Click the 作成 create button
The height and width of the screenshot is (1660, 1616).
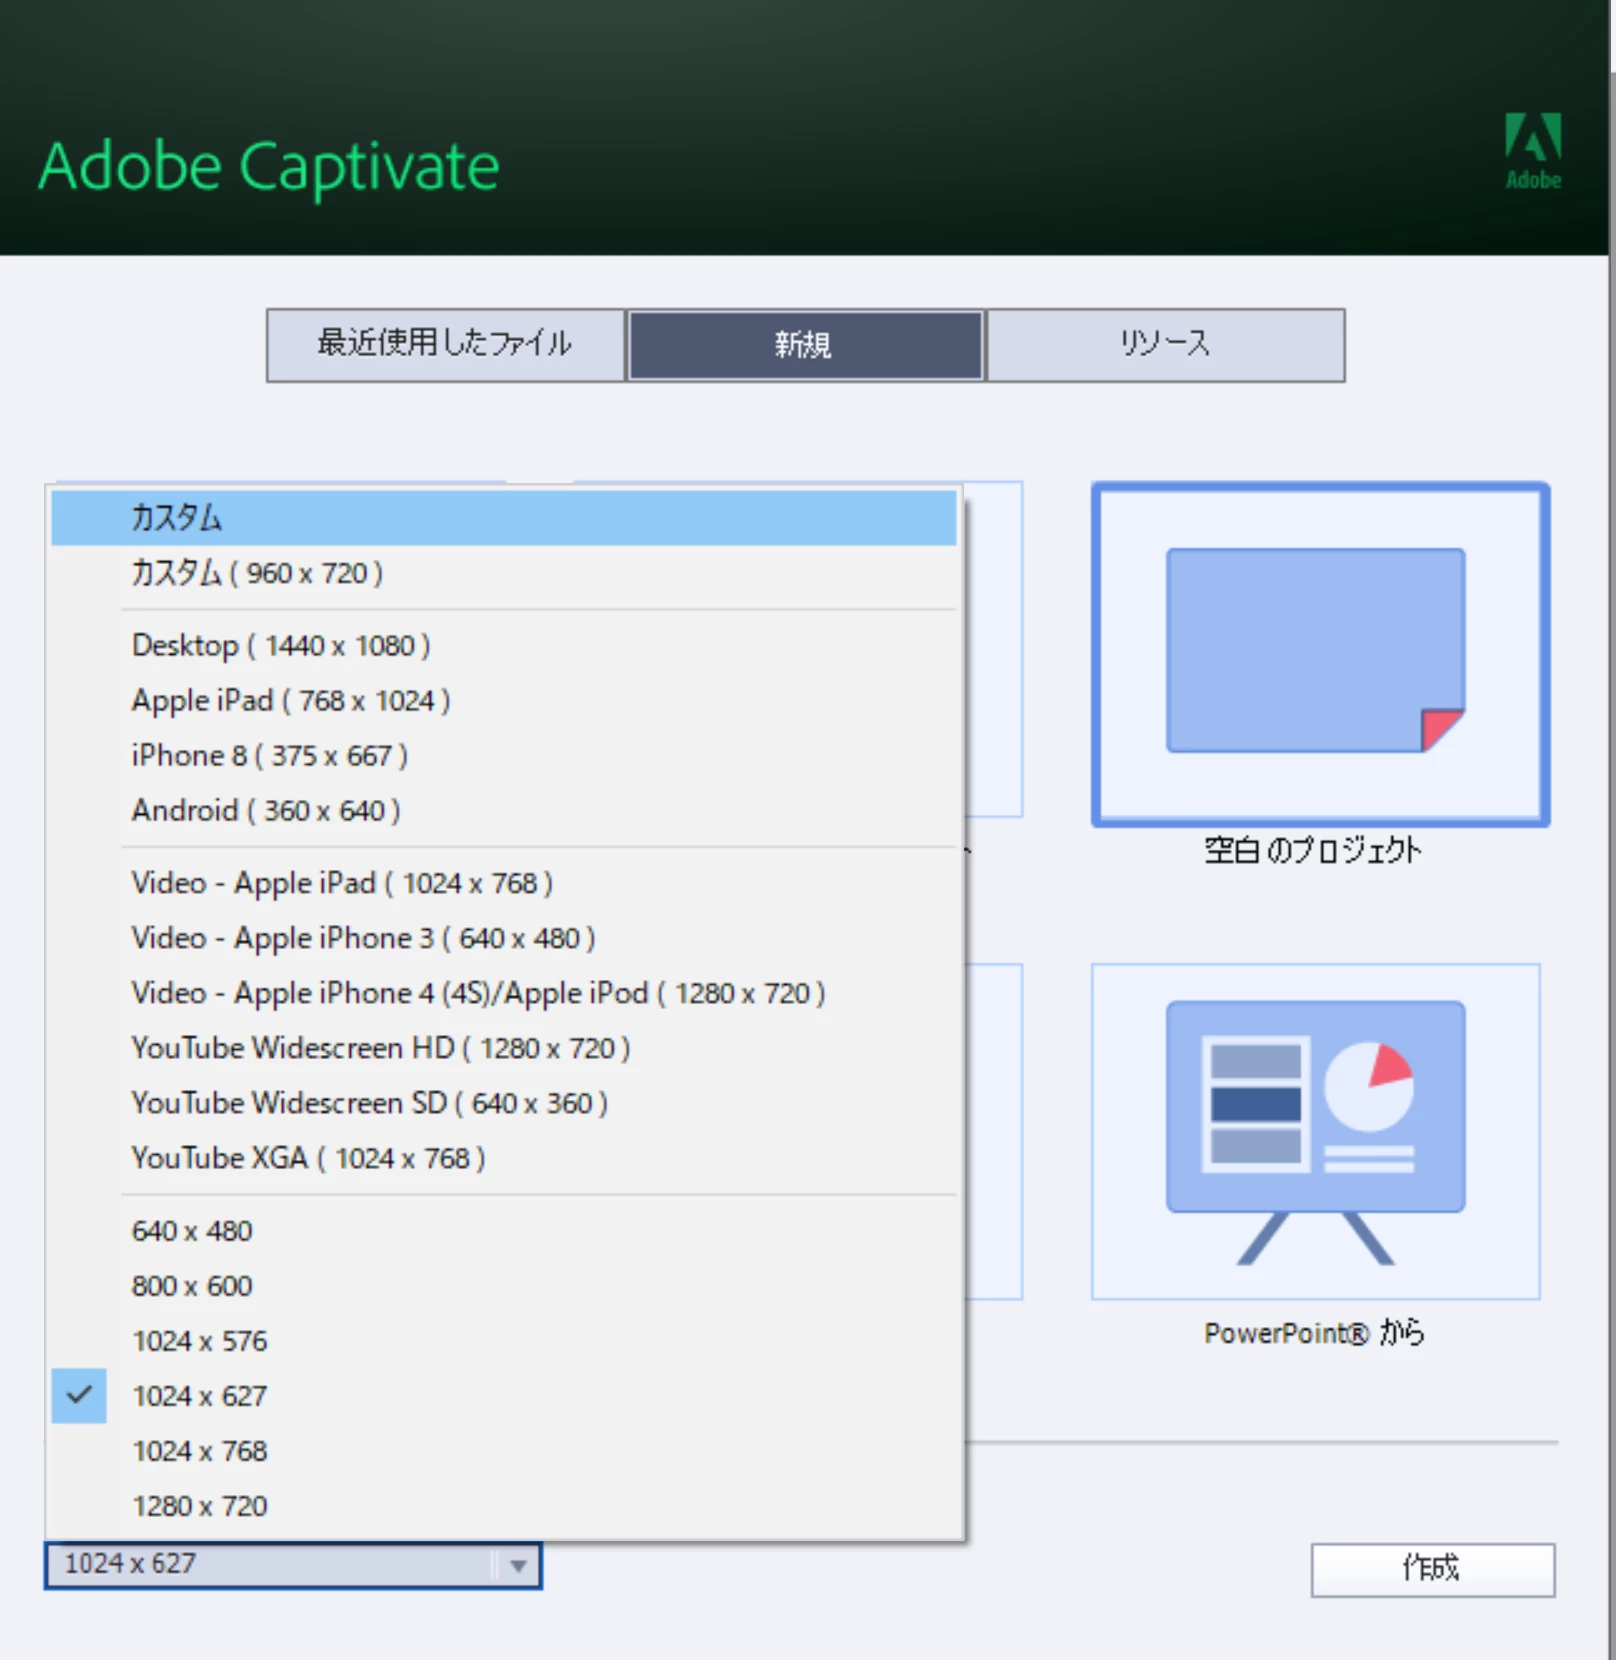click(1433, 1569)
